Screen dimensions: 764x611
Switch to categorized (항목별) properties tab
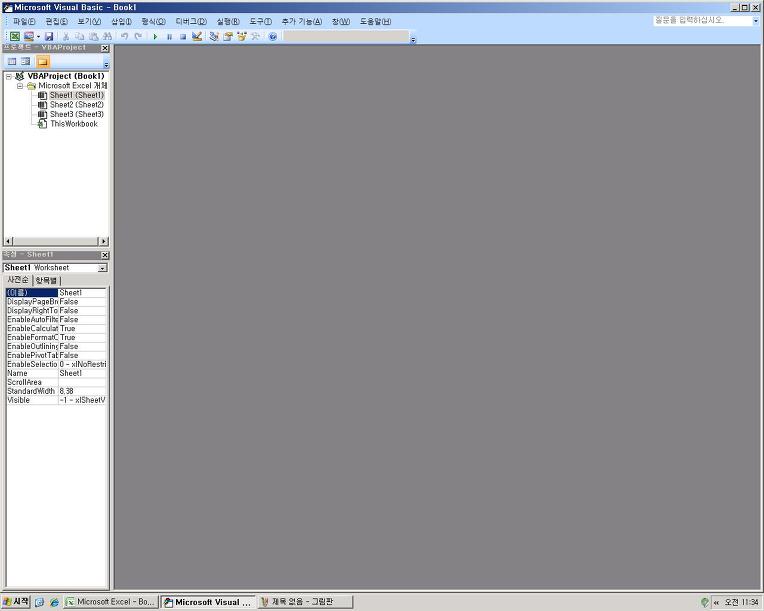tap(46, 281)
